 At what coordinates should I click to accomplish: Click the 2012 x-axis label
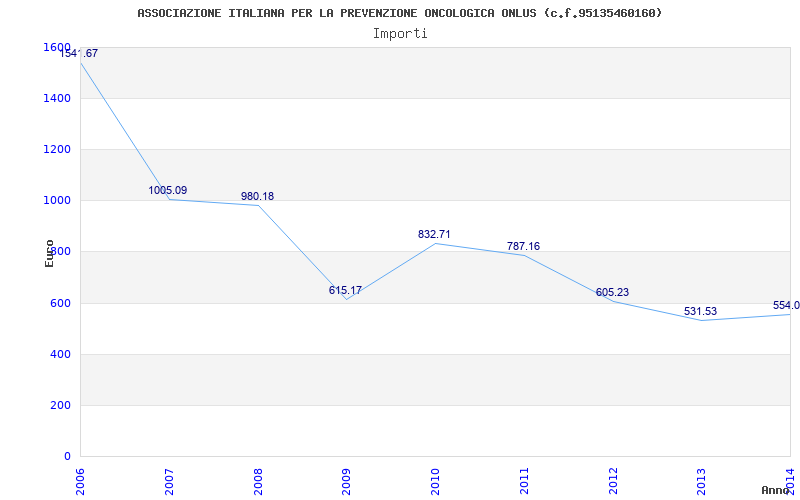(613, 481)
